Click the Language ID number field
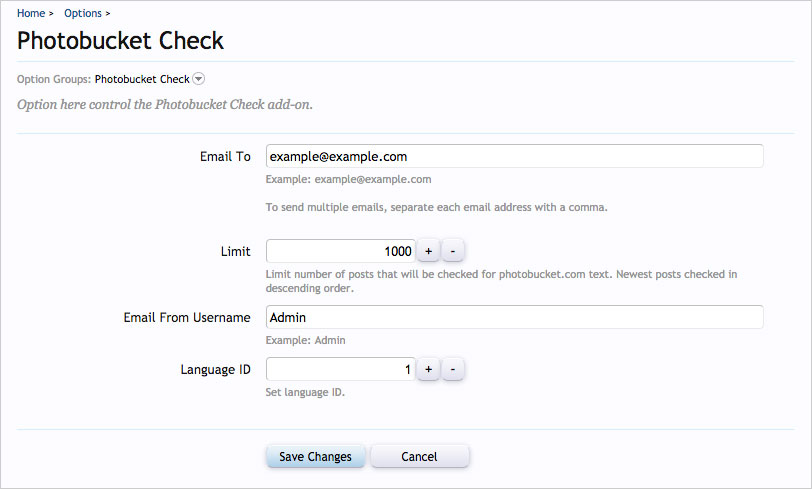The image size is (812, 489). tap(340, 369)
